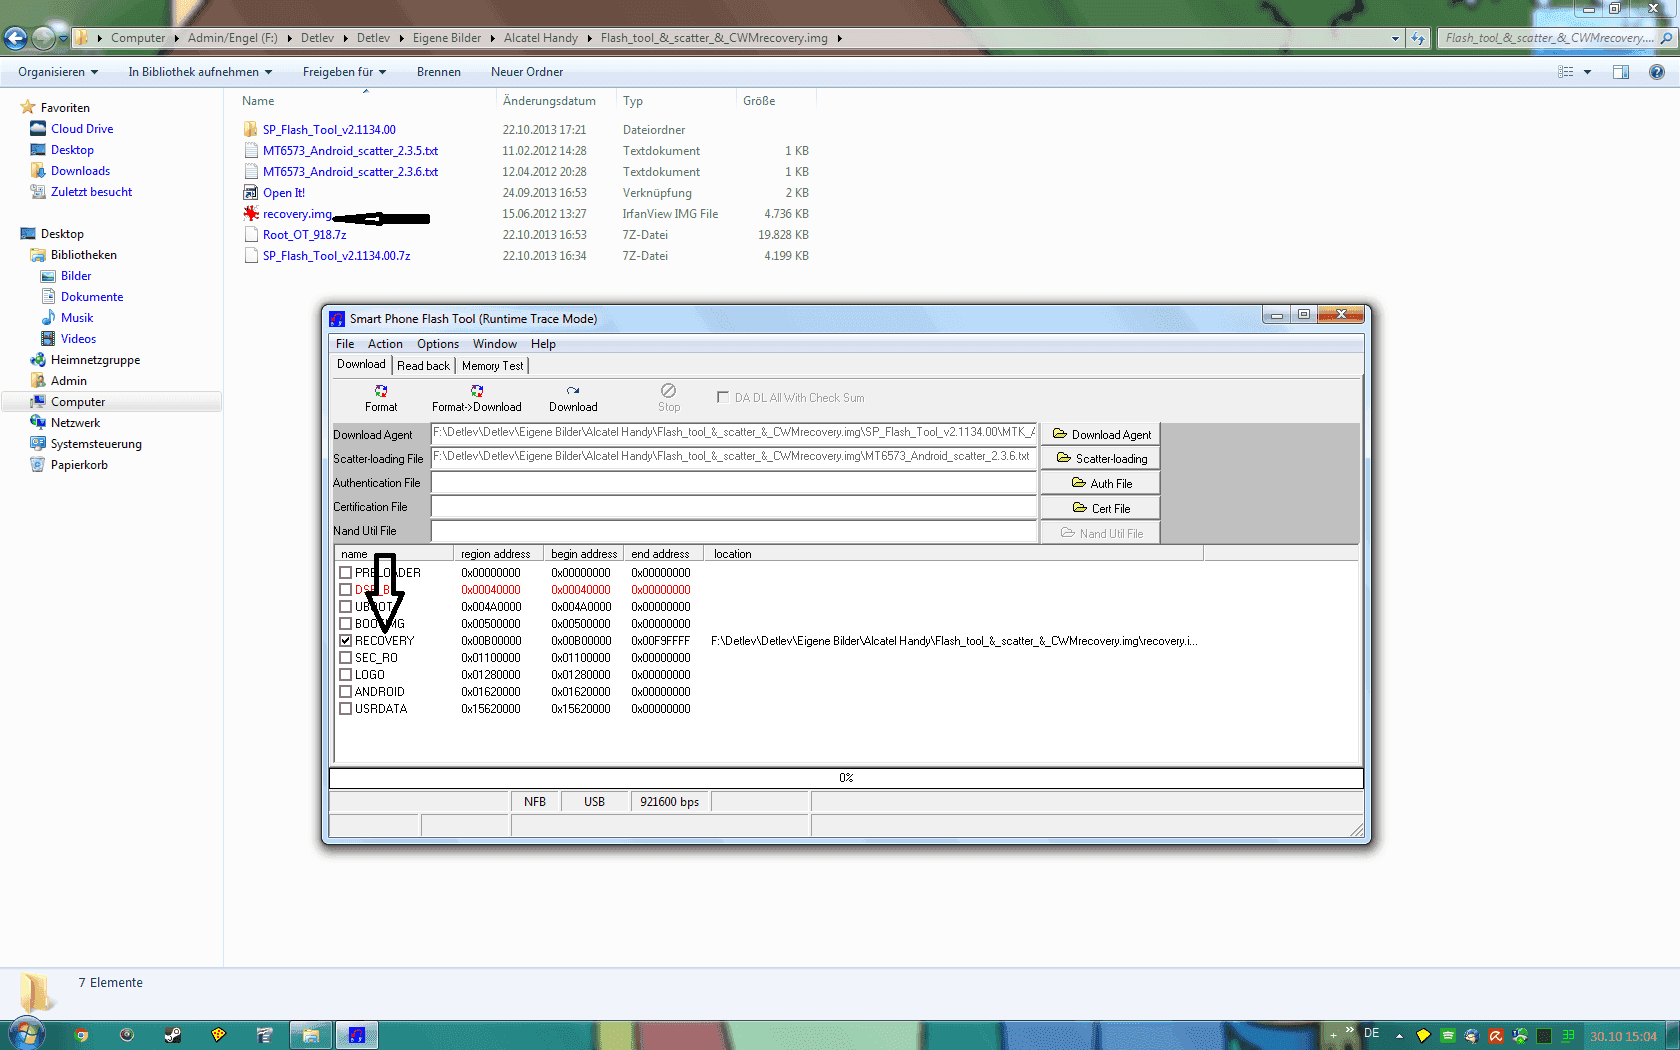The image size is (1680, 1050).
Task: Expand path arrow after Eigene Bilder
Action: (493, 38)
